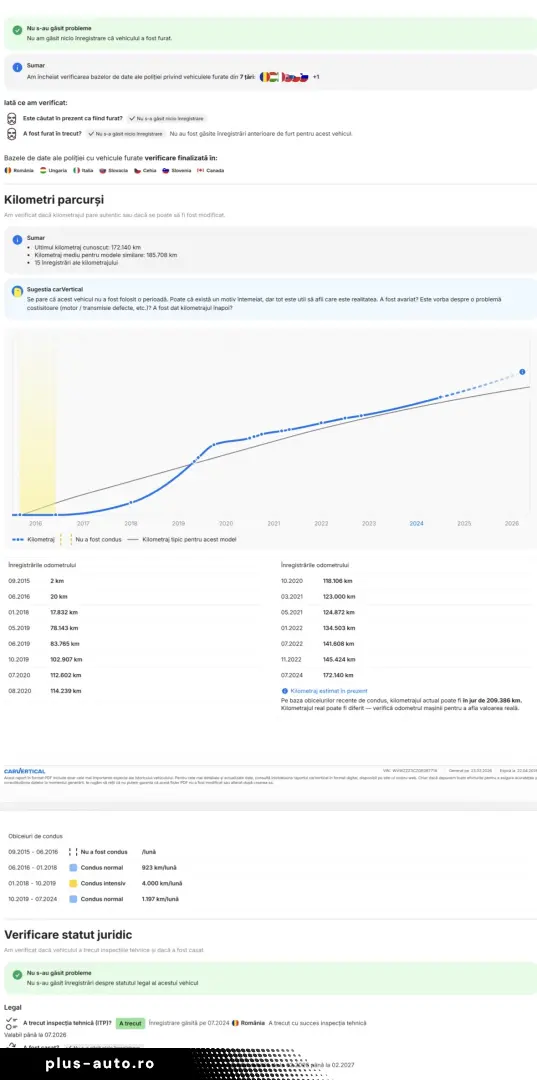Image resolution: width=537 pixels, height=1080 pixels.
Task: Click the "Nu s-a găsit nicio înregistrare" badge for the current-theft check
Action: pyautogui.click(x=167, y=118)
